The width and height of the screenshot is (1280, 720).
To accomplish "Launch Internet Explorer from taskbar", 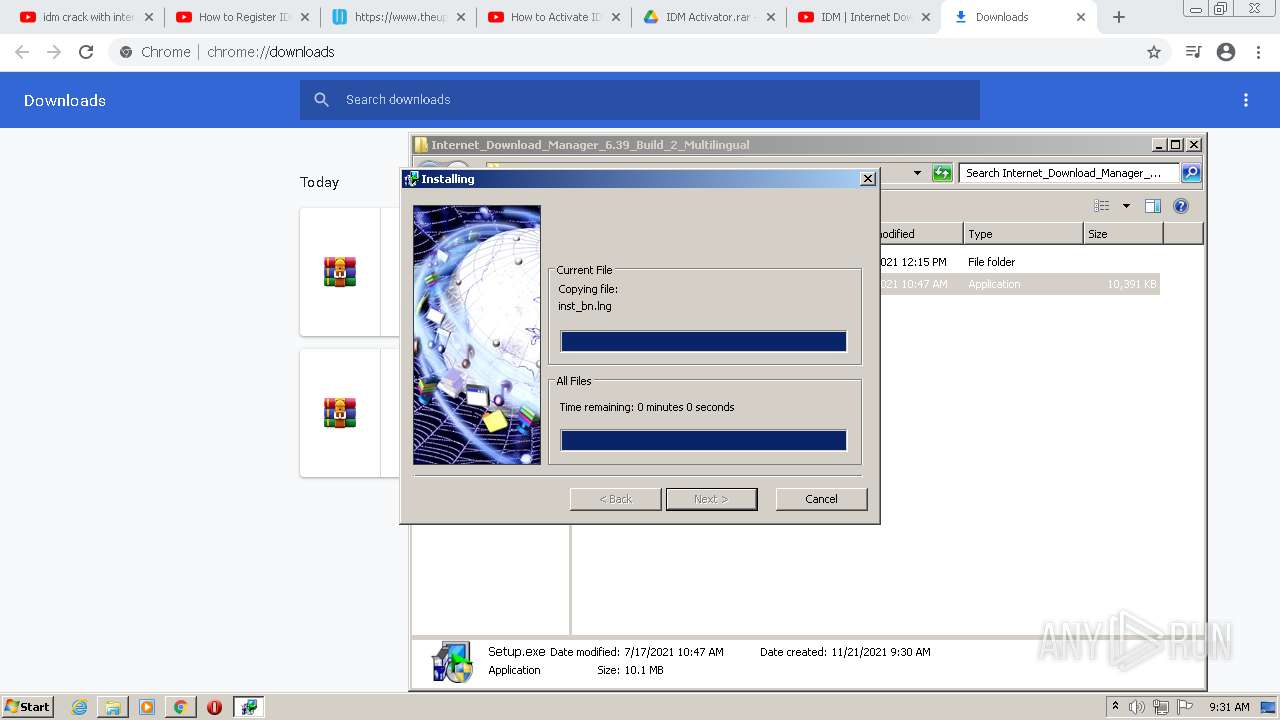I will (80, 707).
